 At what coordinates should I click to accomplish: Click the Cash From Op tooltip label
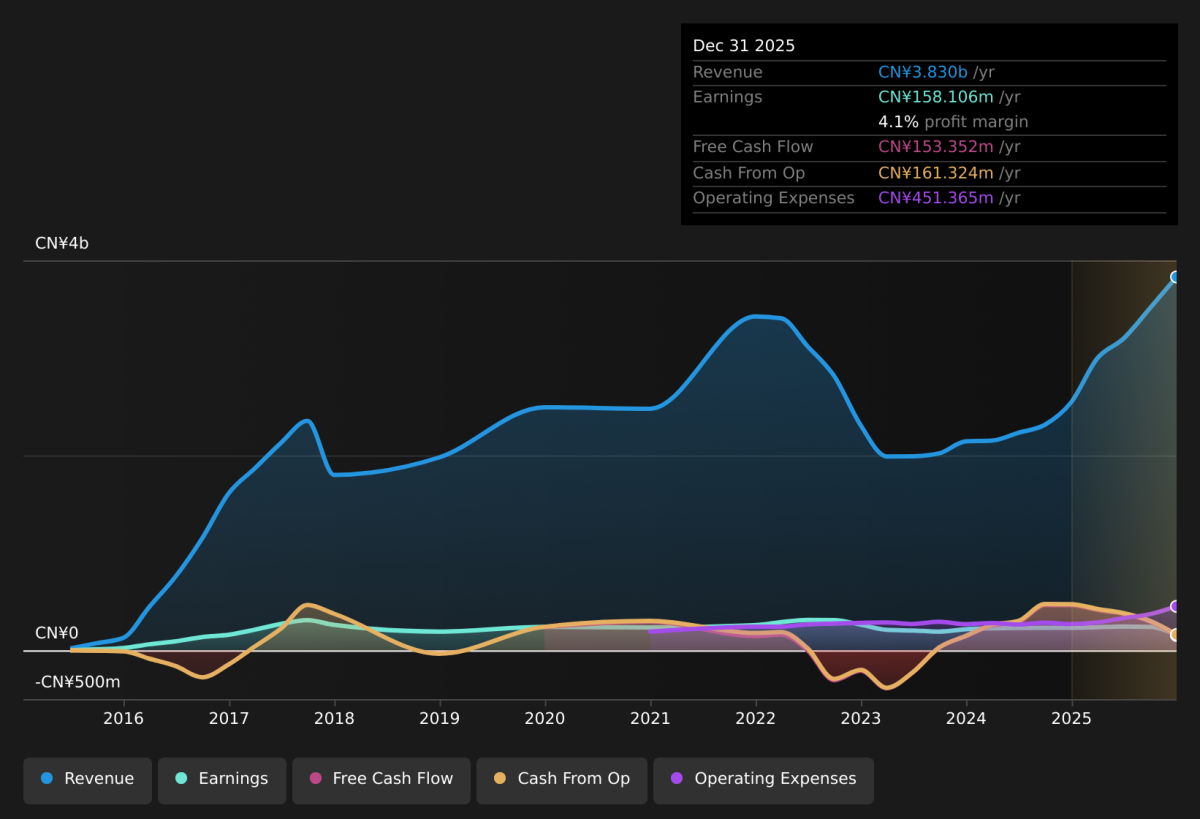click(749, 173)
